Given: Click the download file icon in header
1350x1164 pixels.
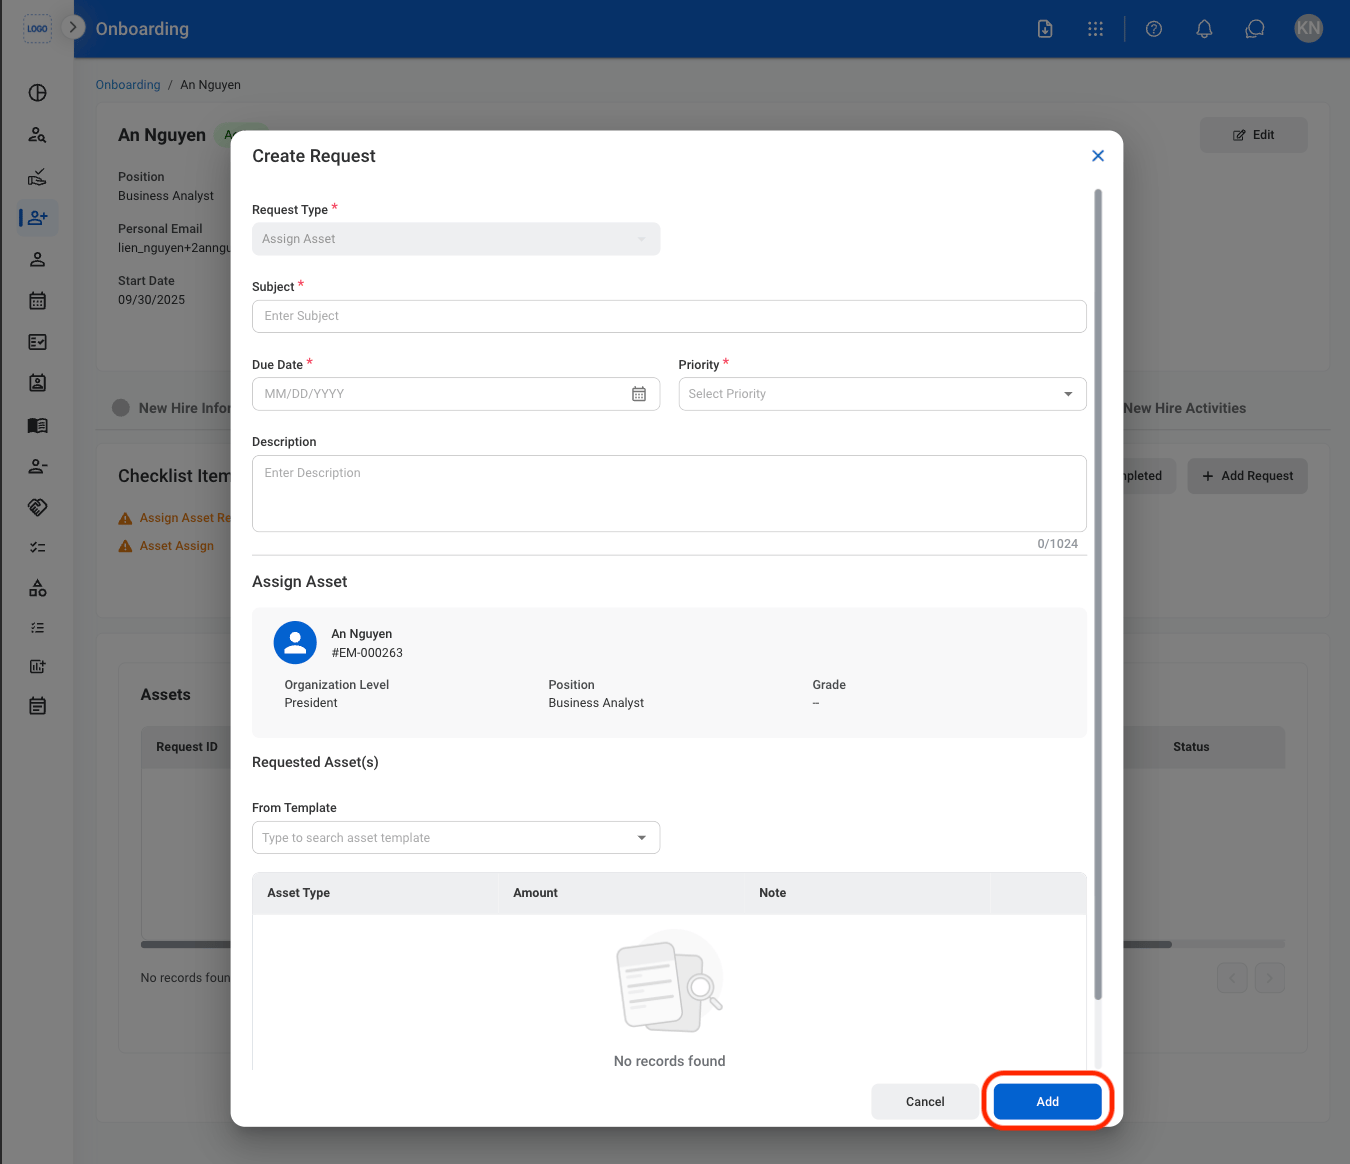Looking at the screenshot, I should click(x=1045, y=29).
